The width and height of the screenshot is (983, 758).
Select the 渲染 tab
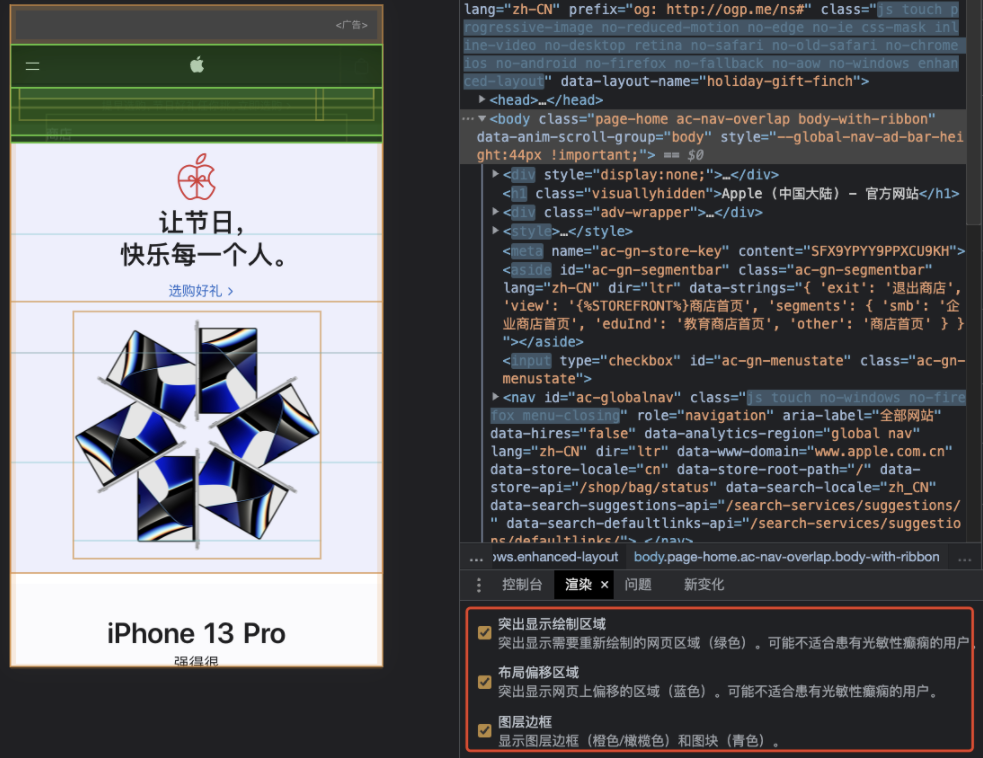tap(578, 585)
